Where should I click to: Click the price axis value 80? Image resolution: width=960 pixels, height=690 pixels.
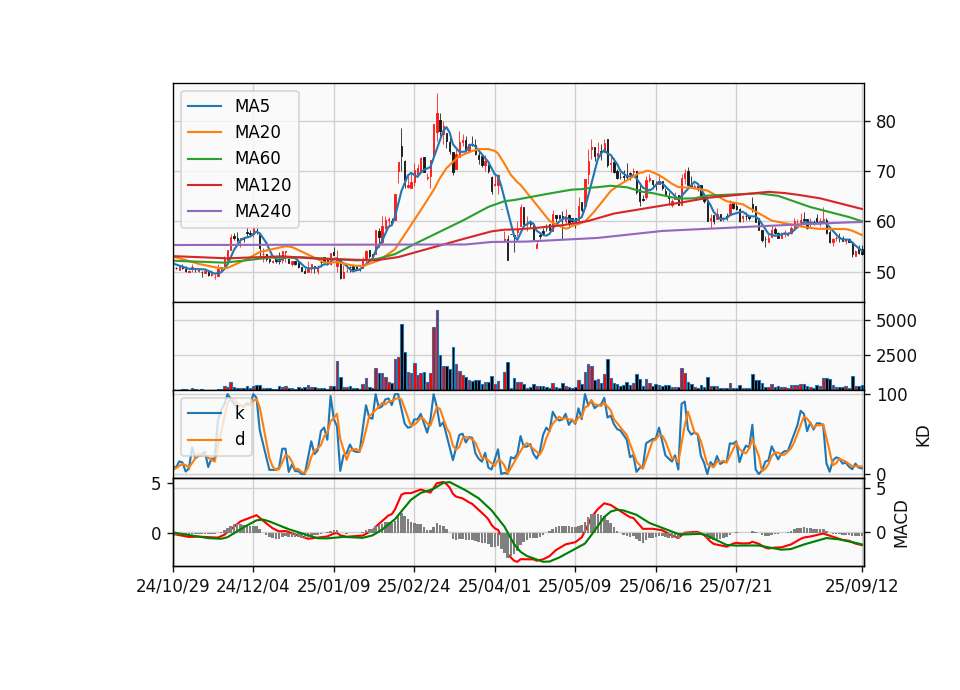pyautogui.click(x=886, y=122)
